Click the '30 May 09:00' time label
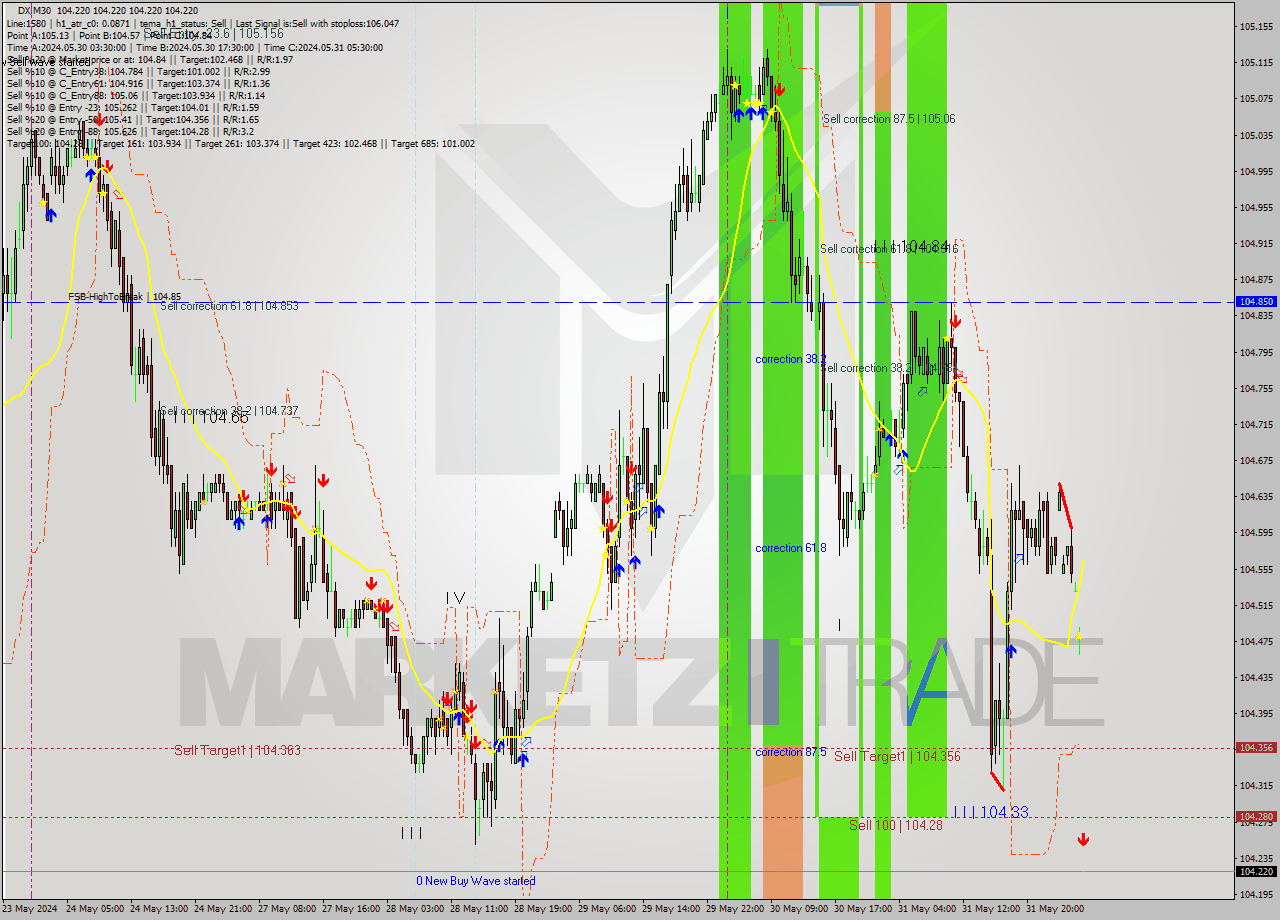The width and height of the screenshot is (1280, 920). 799,909
